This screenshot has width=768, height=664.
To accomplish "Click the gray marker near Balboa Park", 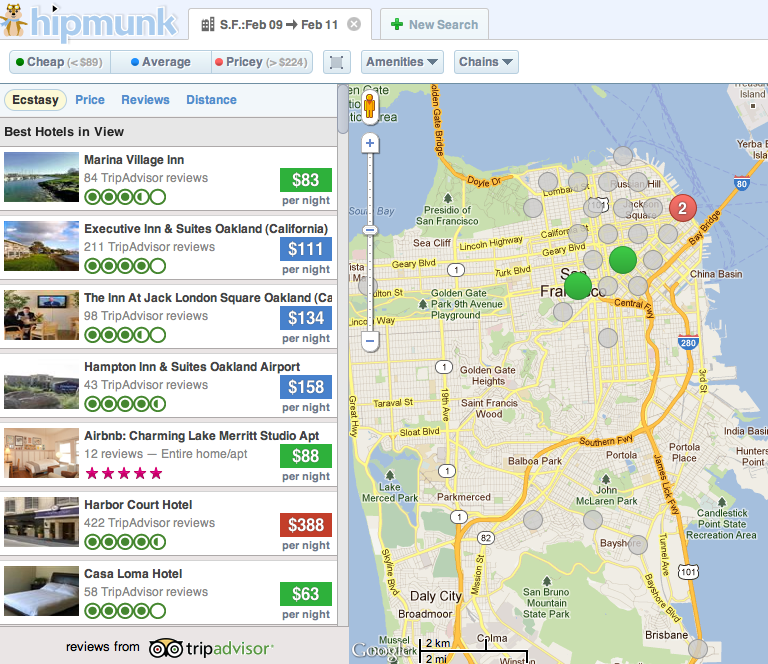I will 532,520.
